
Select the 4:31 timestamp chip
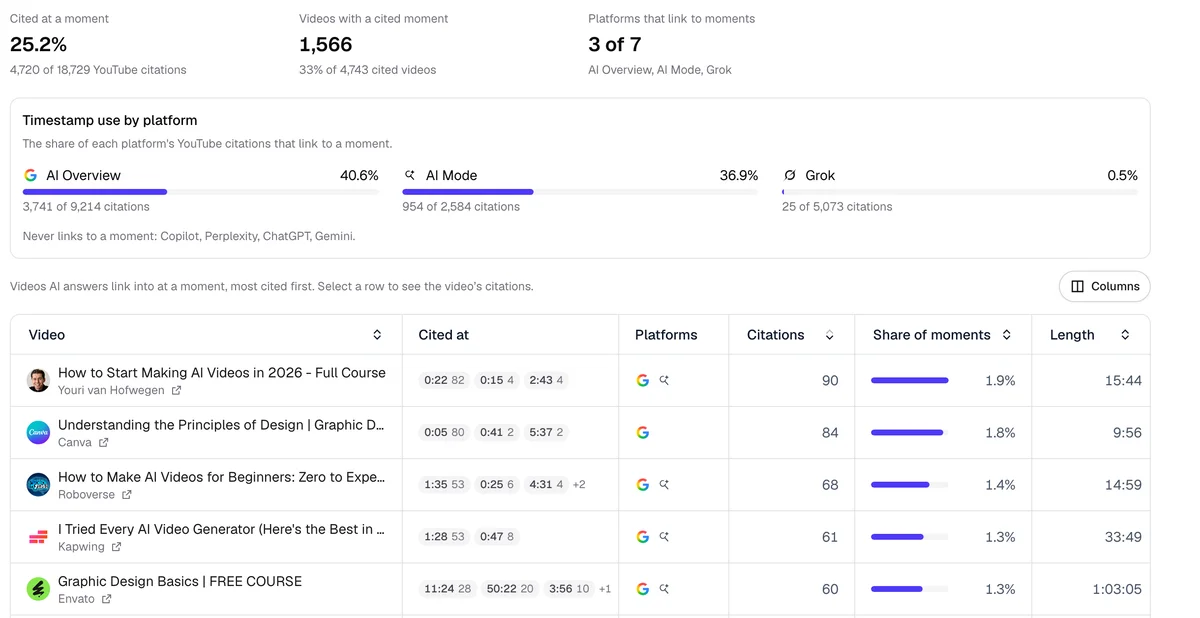546,484
